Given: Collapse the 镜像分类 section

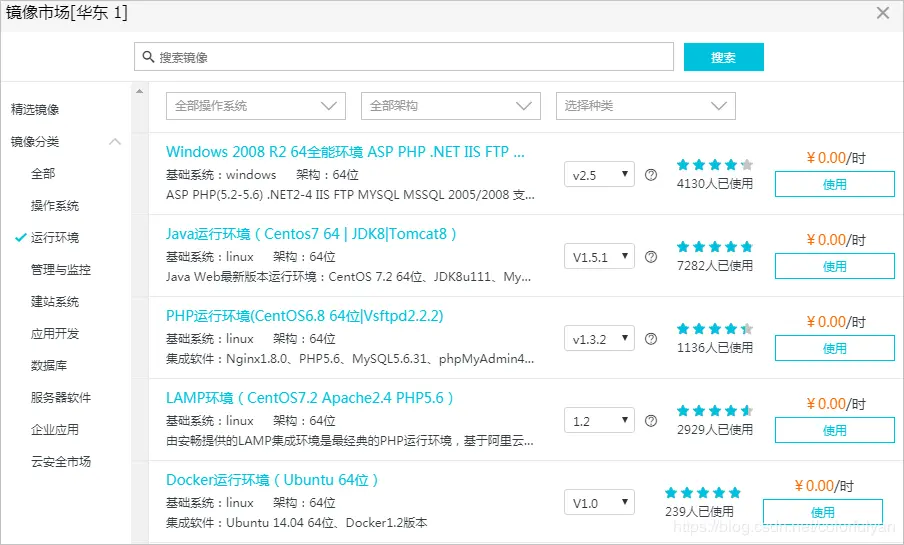Looking at the screenshot, I should click(x=115, y=141).
